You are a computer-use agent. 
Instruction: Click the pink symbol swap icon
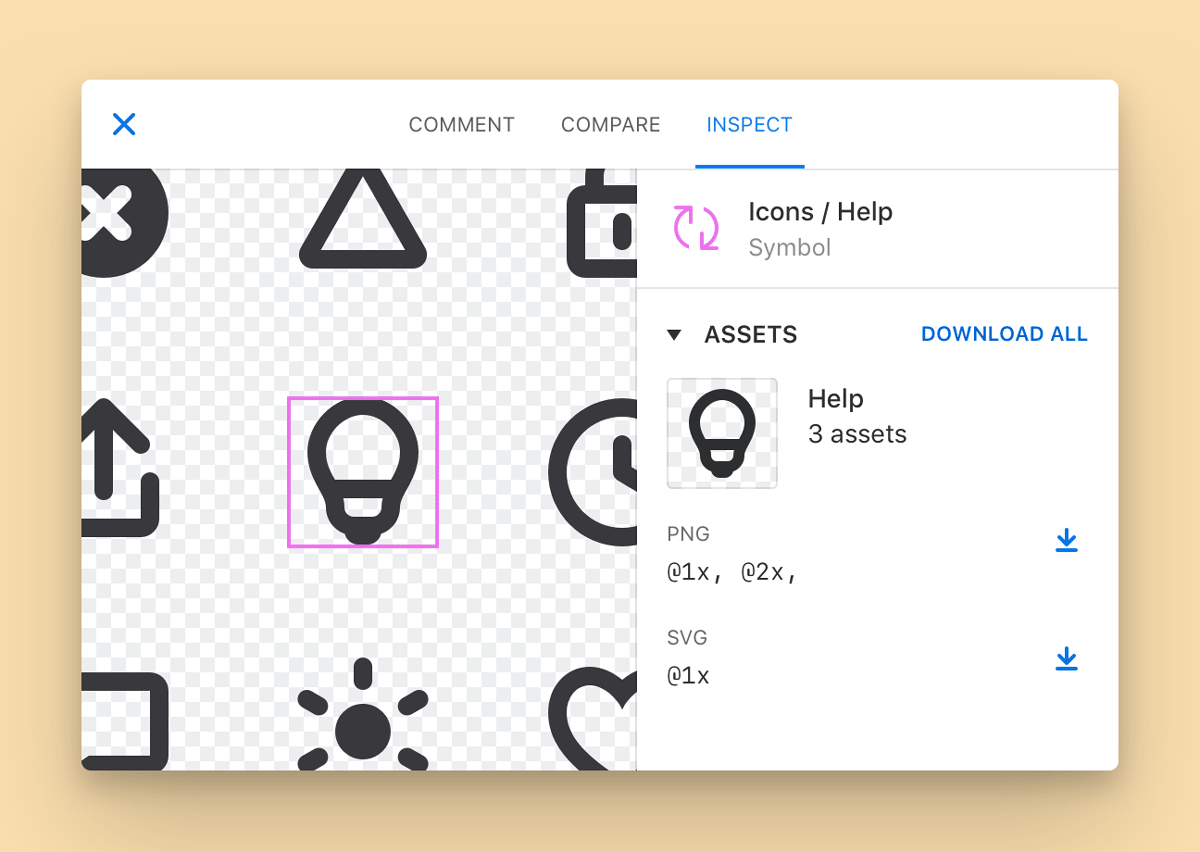coord(697,229)
